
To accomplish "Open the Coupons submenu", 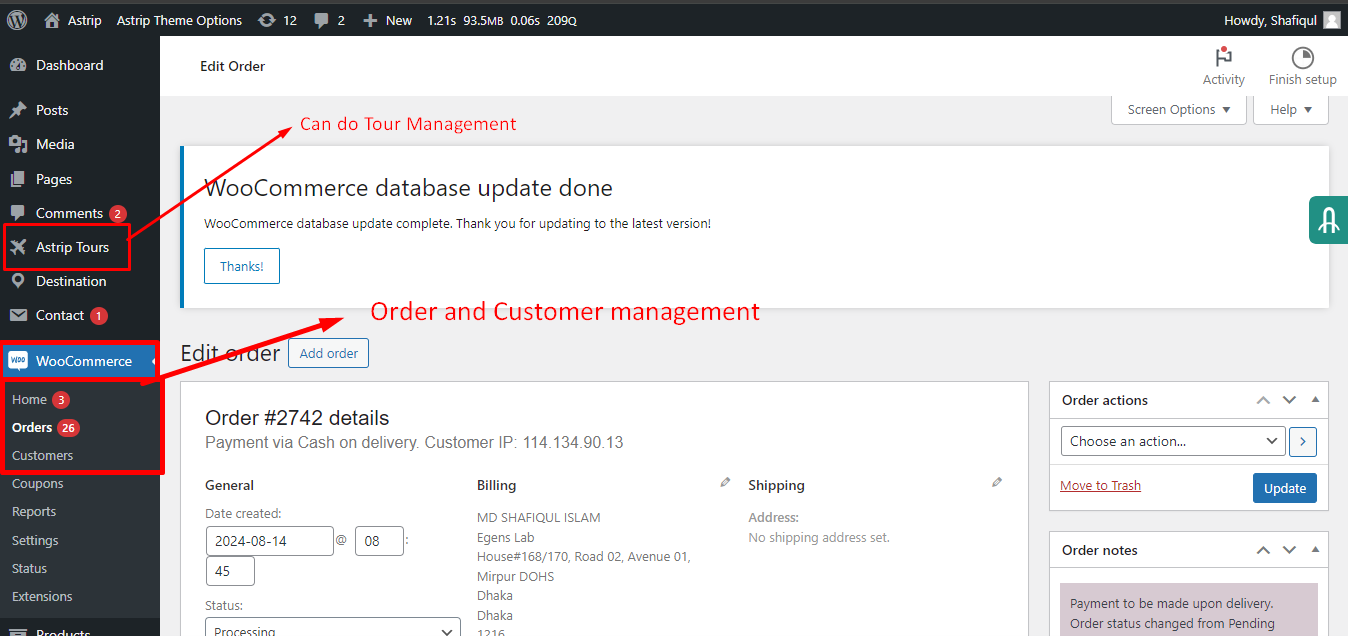I will click(37, 483).
